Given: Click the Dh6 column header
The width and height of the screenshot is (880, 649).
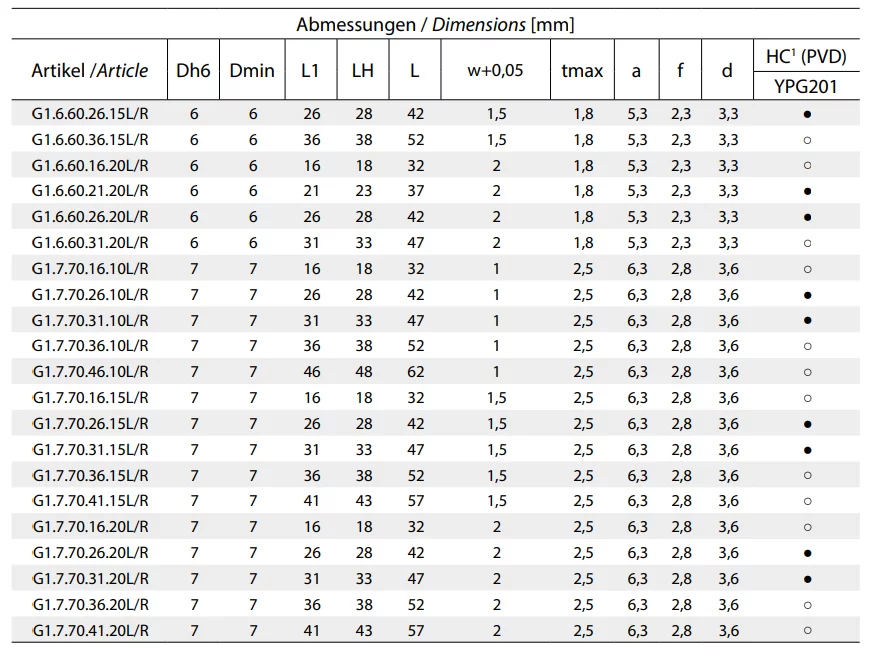Looking at the screenshot, I should point(193,70).
